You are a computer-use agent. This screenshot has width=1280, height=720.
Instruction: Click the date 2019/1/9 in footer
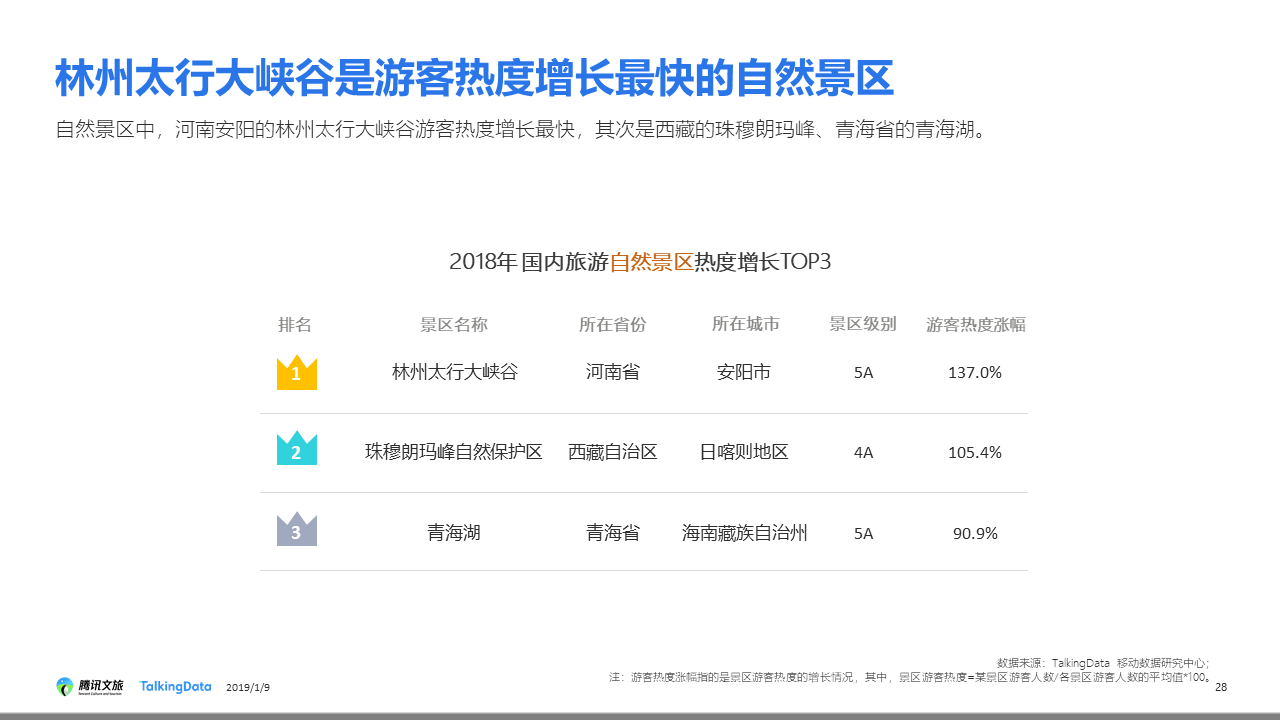tap(248, 688)
